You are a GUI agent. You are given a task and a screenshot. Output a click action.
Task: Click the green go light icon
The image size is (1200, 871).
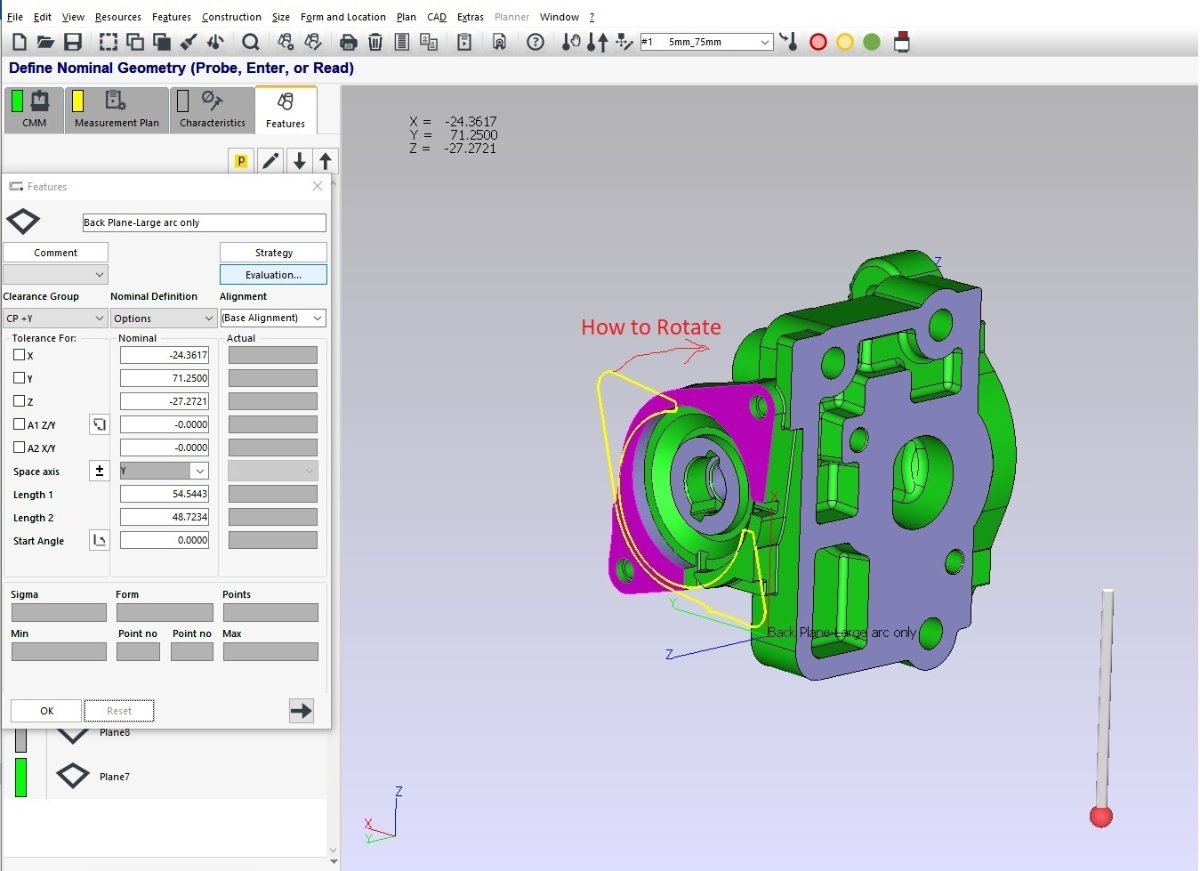(872, 42)
